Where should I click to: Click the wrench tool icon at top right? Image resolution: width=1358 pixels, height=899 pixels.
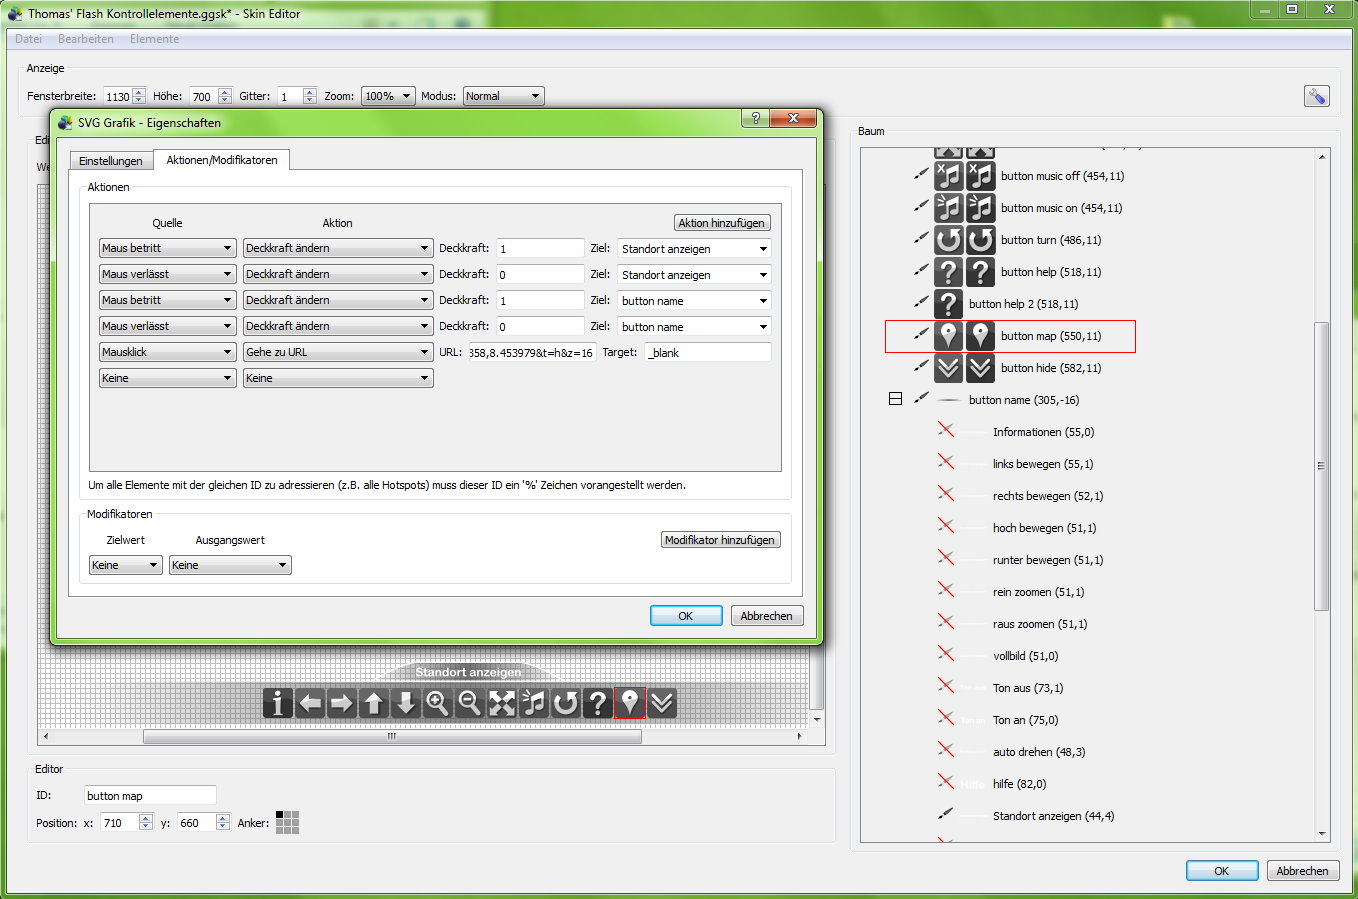[1316, 96]
